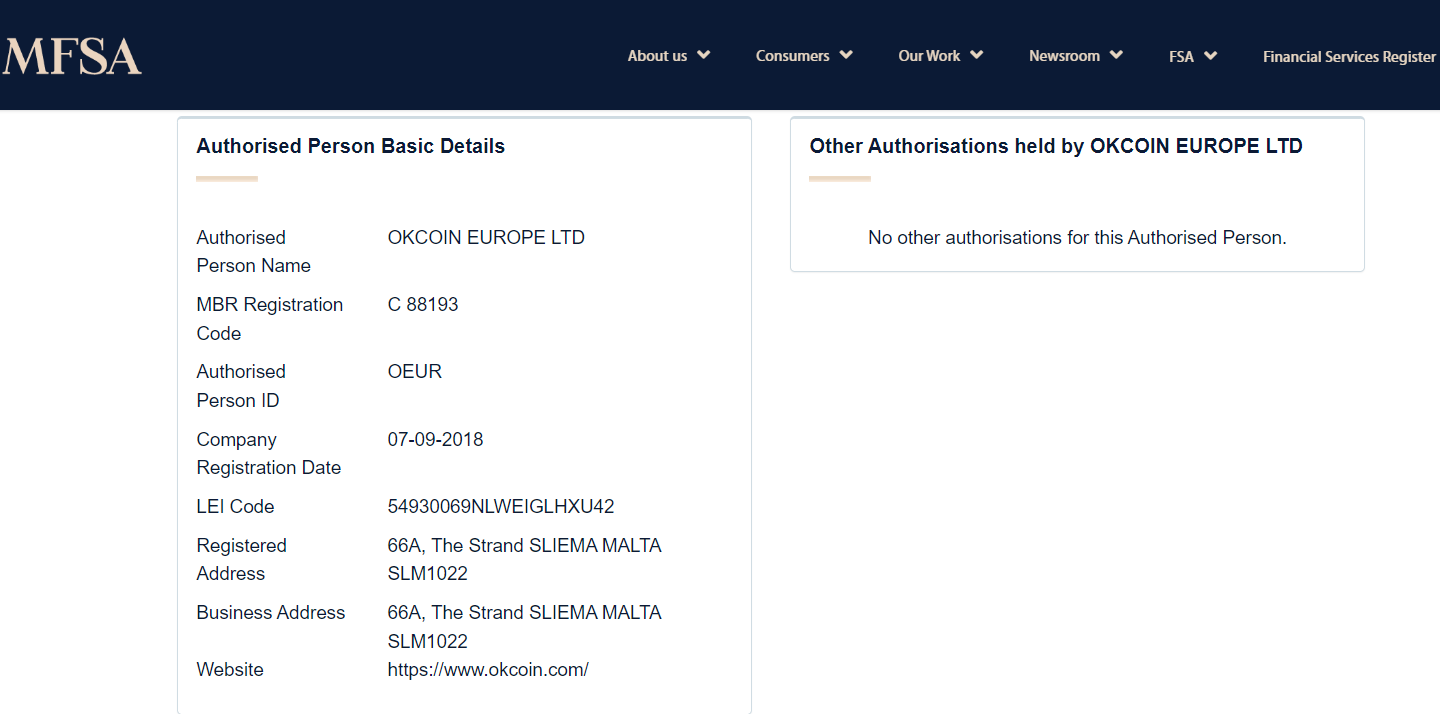Image resolution: width=1440 pixels, height=714 pixels.
Task: Open the Newsroom menu item
Action: (1064, 56)
